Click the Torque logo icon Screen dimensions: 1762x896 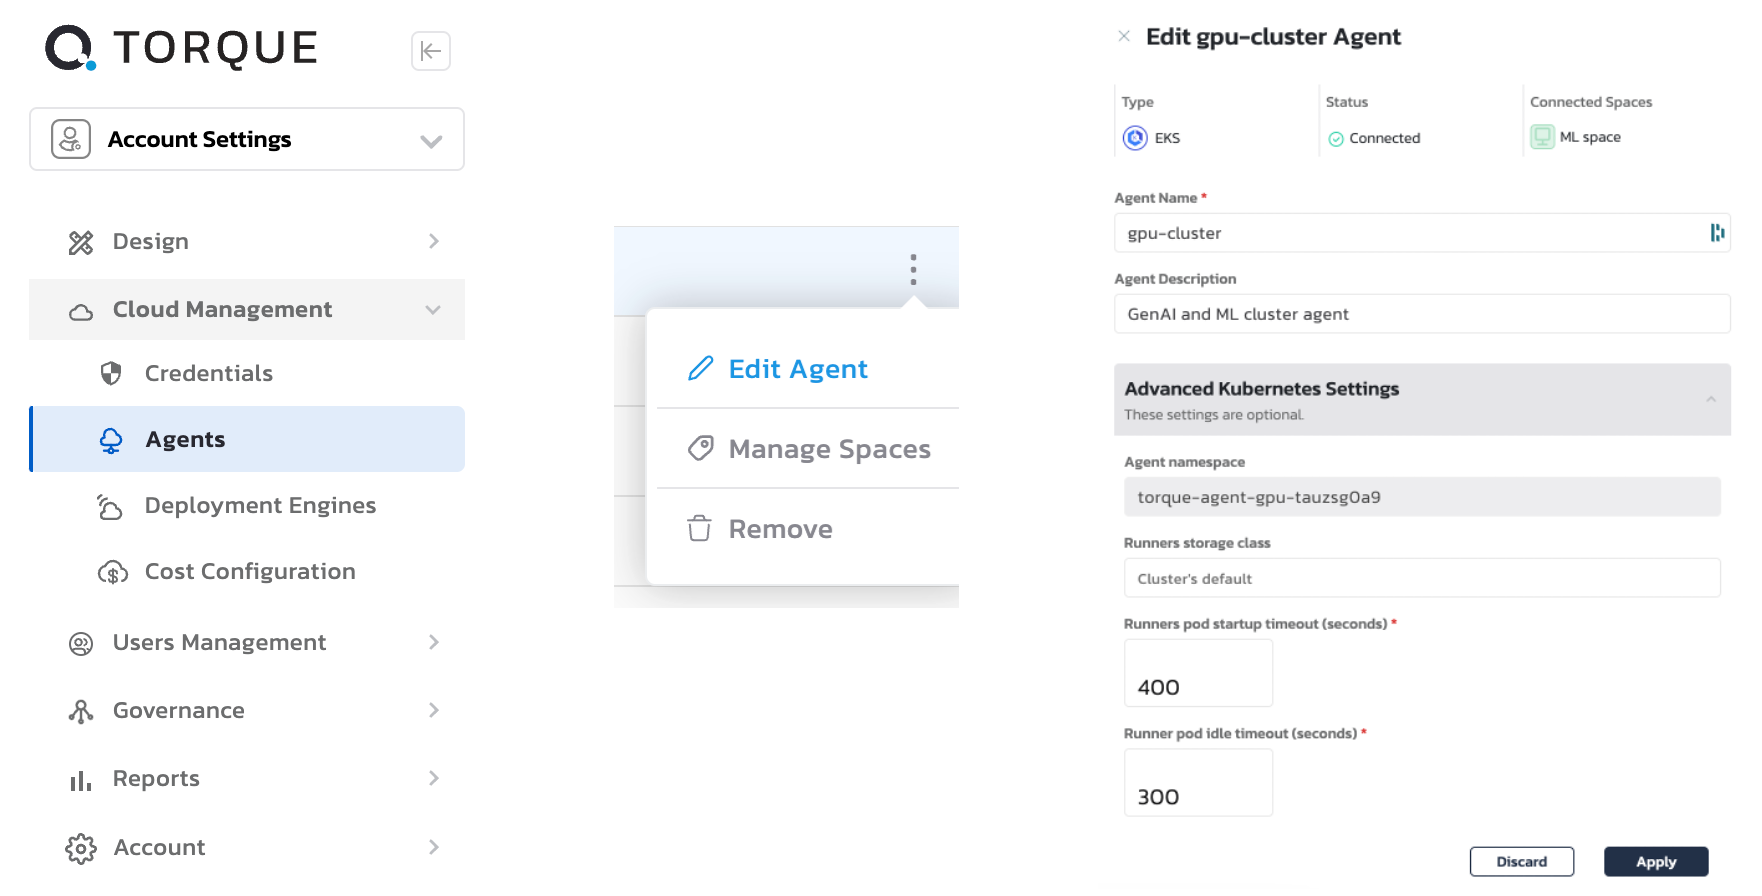pos(70,48)
